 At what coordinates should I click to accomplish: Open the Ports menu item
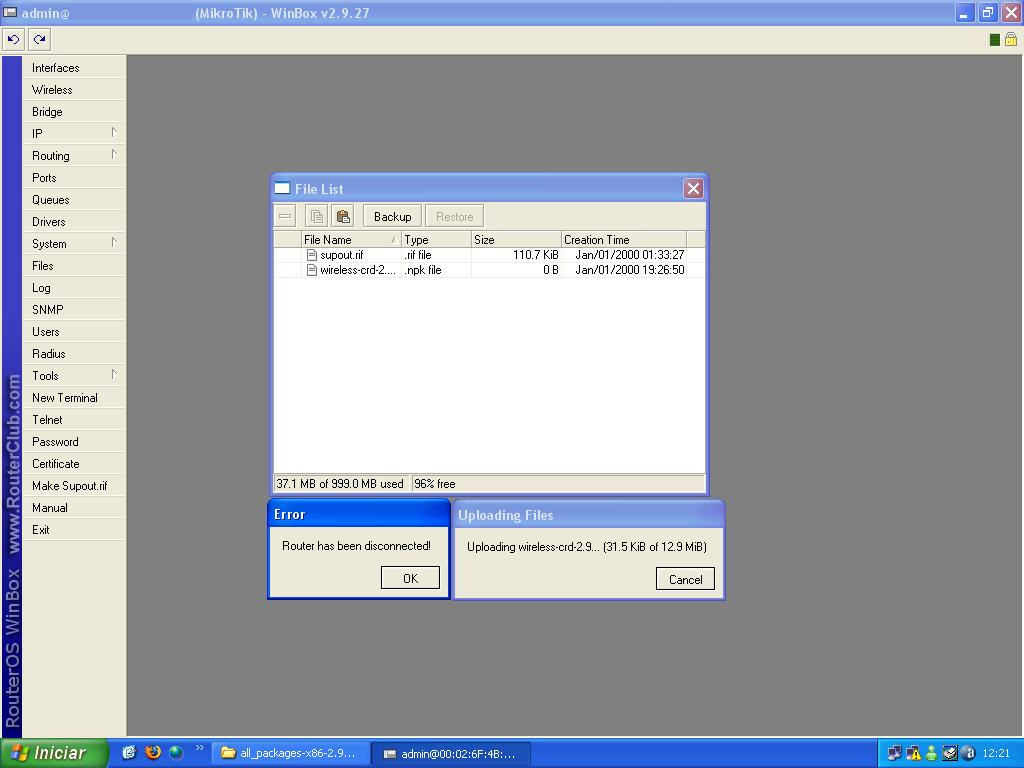pyautogui.click(x=74, y=178)
